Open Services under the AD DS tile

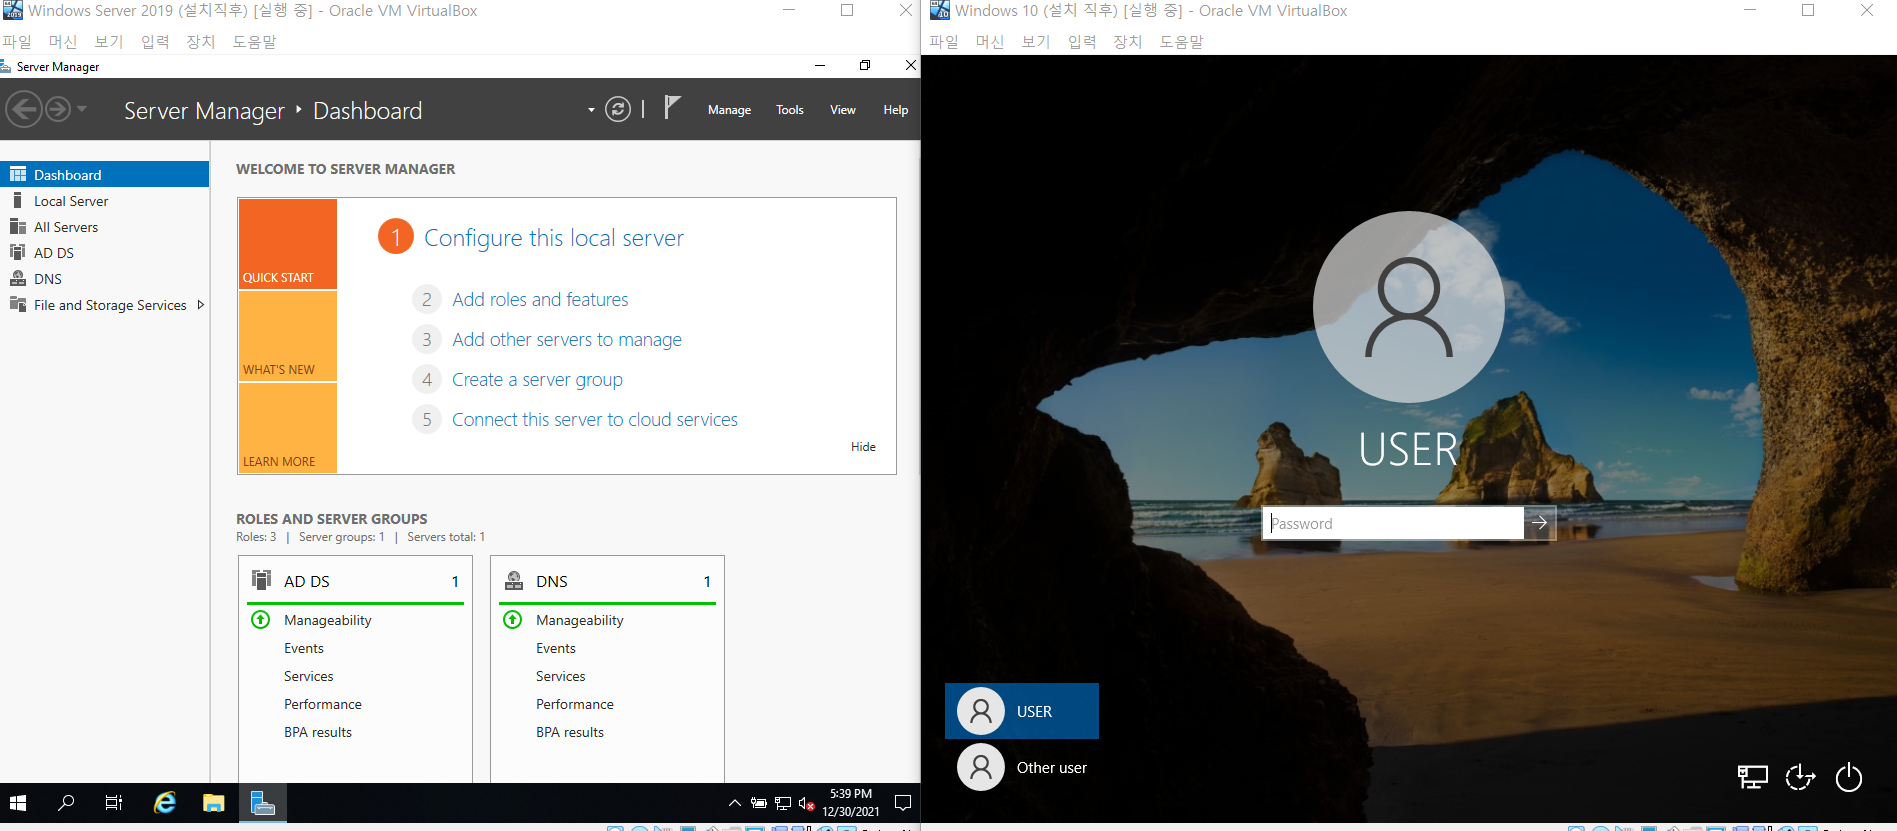(x=309, y=676)
